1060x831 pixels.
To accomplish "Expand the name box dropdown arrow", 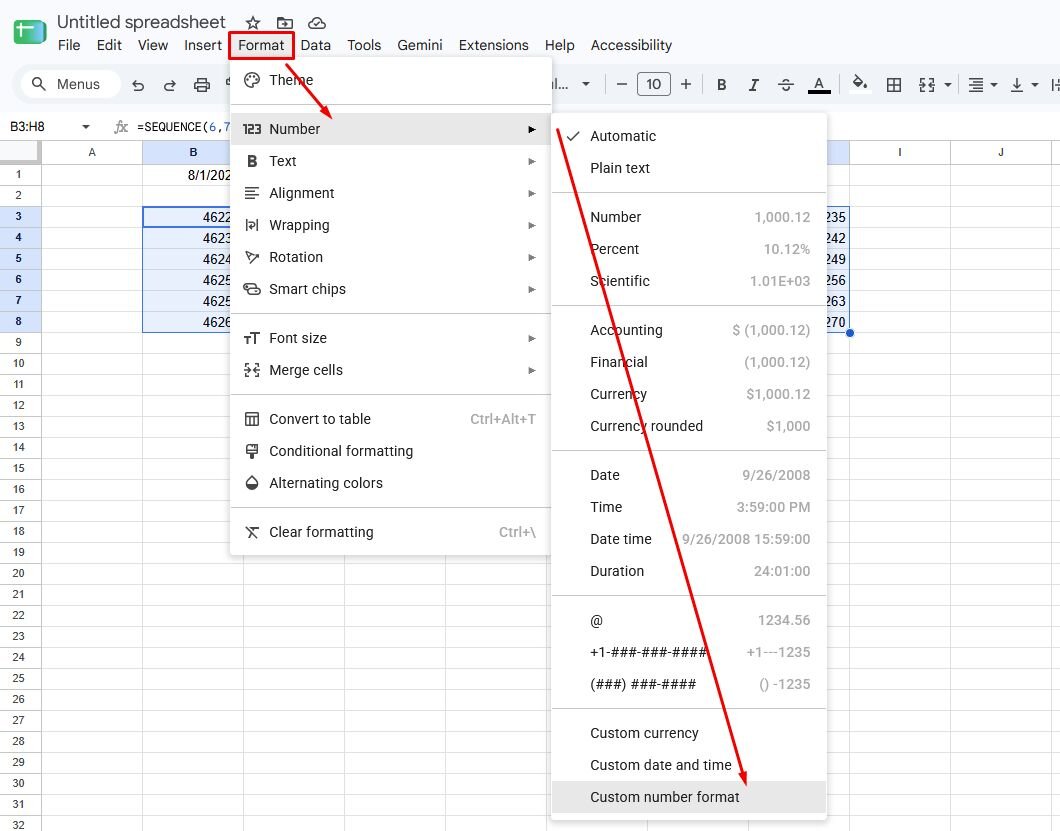I will (86, 126).
